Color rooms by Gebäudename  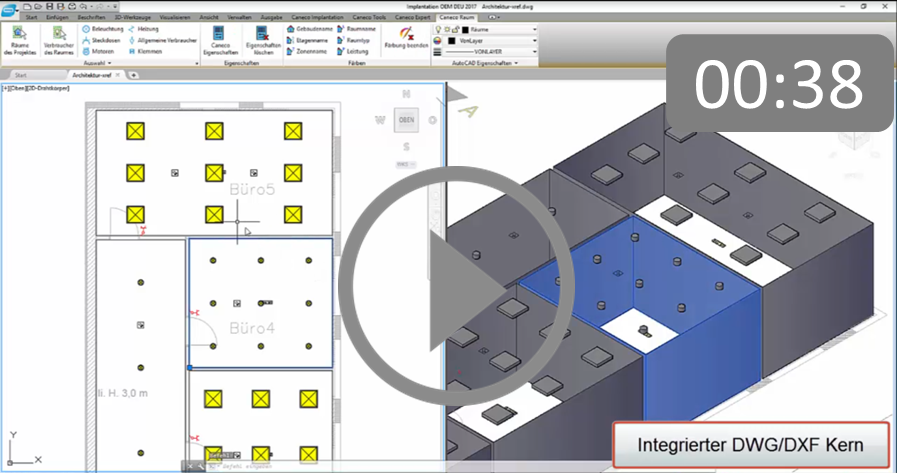pyautogui.click(x=312, y=29)
